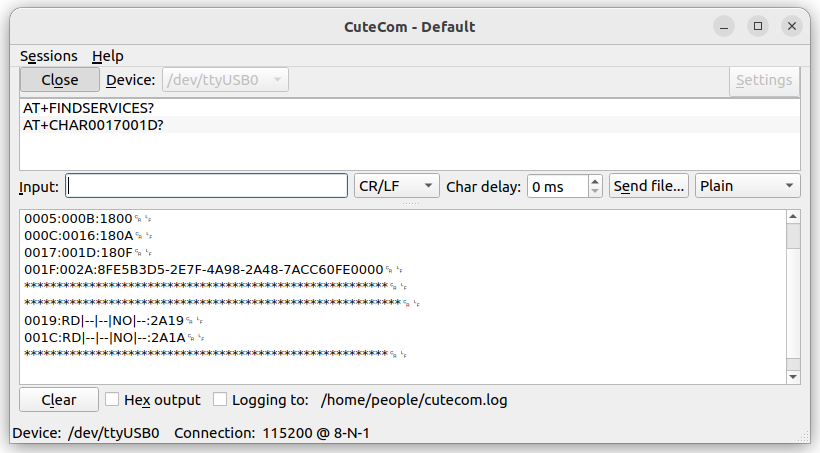Screen dimensions: 820x453
Task: Click output scrollbar up arrow
Action: [793, 217]
